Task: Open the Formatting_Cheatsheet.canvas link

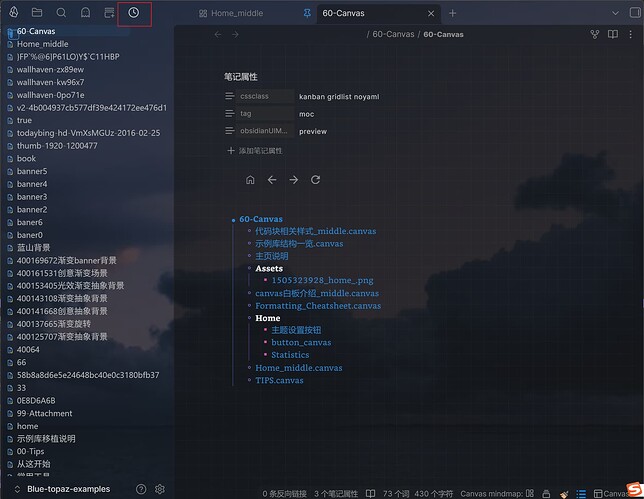Action: [318, 306]
